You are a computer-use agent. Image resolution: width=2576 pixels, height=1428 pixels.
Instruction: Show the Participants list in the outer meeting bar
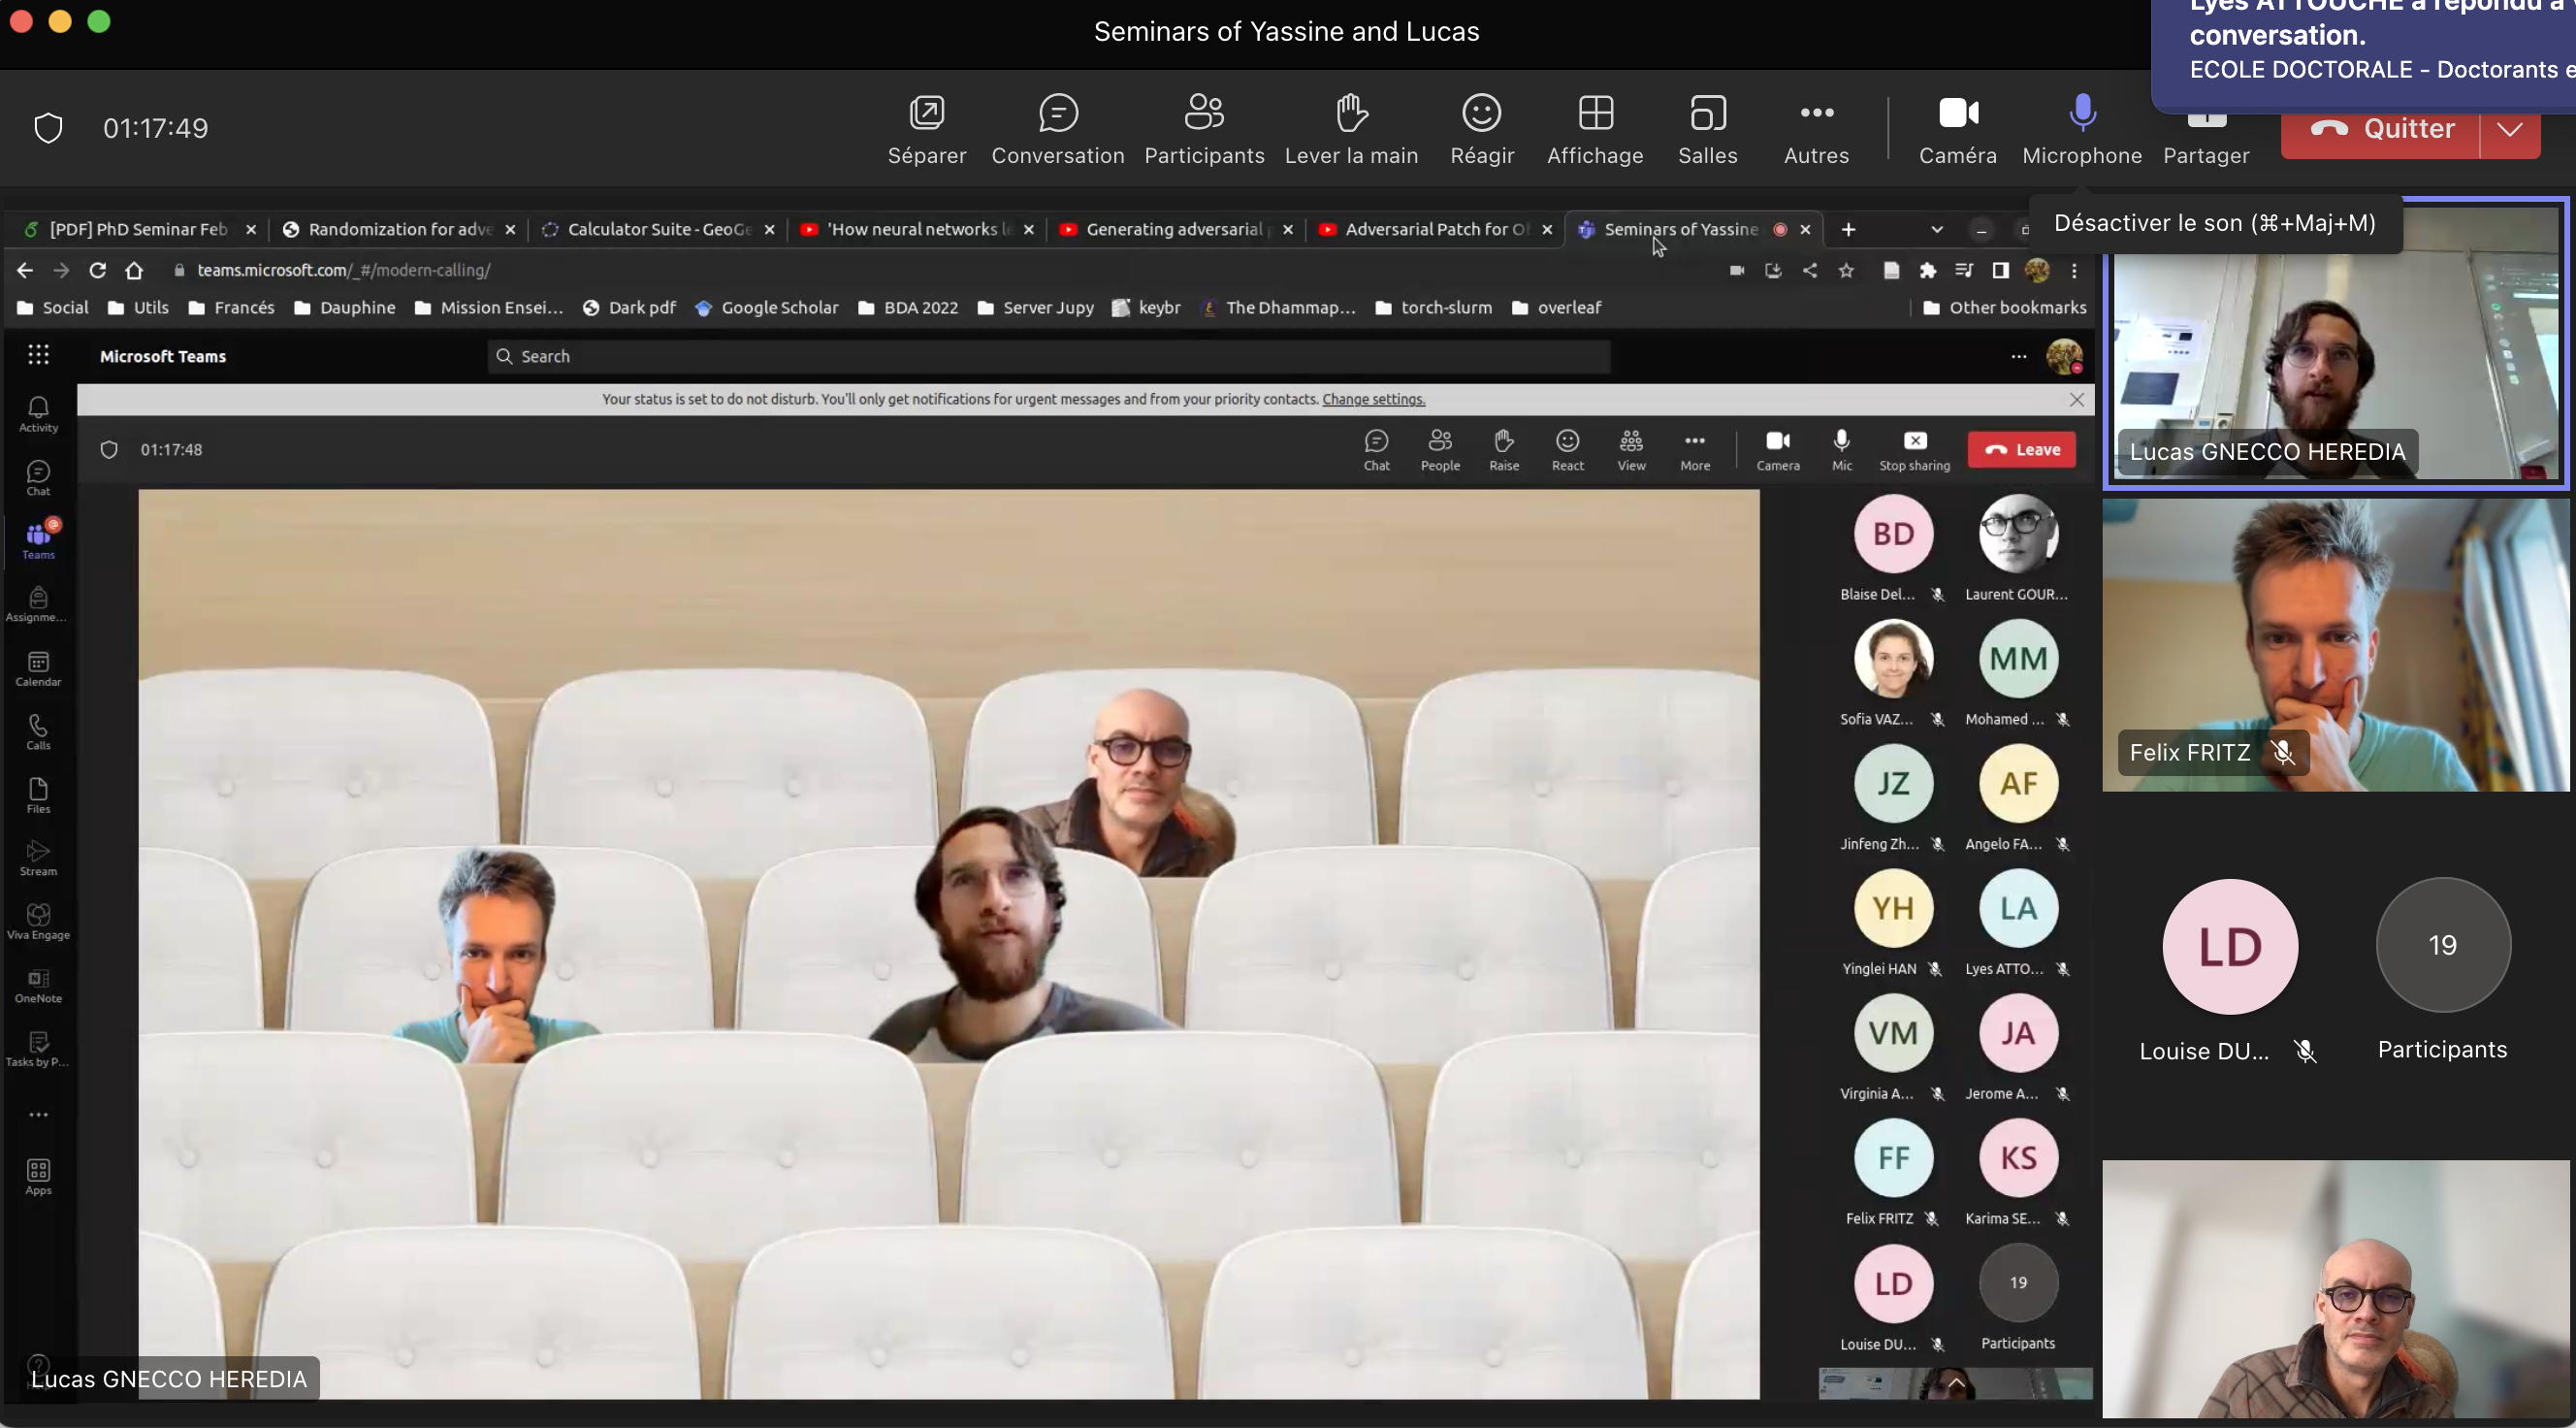pyautogui.click(x=1204, y=130)
